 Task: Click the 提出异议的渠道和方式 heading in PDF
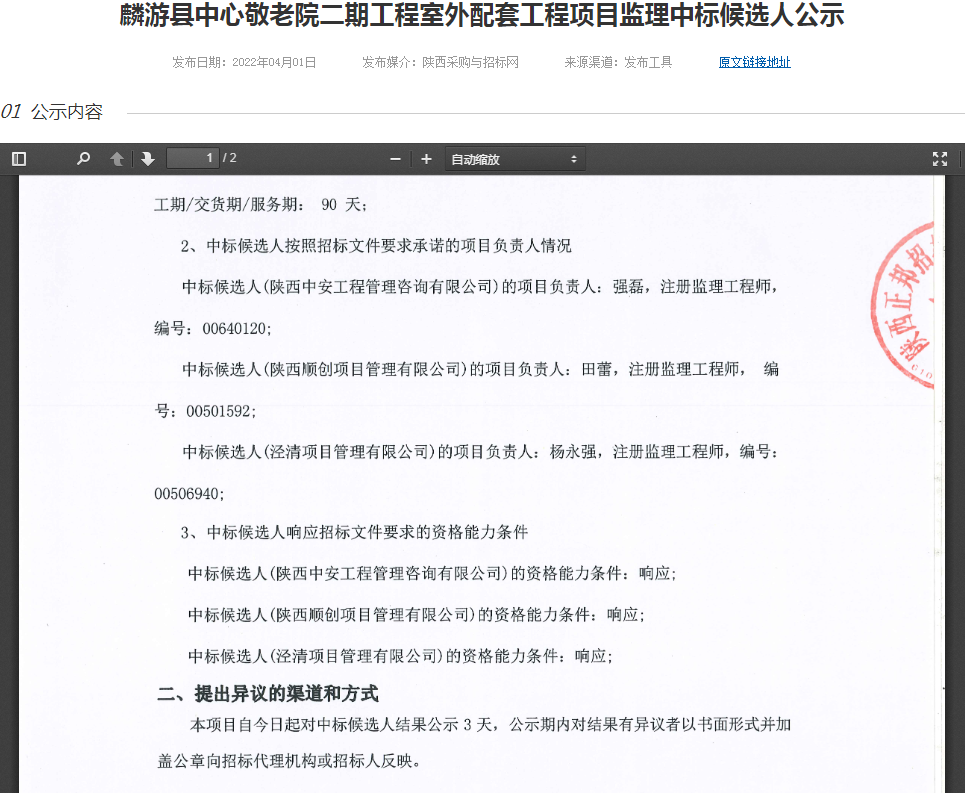click(x=268, y=694)
